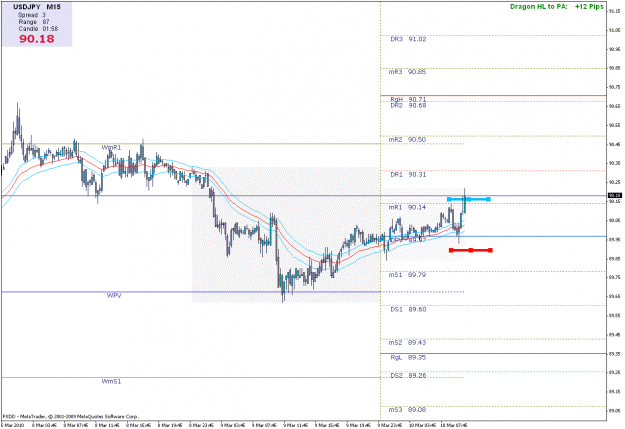Click the Dragon HL to PA label

tap(539, 6)
